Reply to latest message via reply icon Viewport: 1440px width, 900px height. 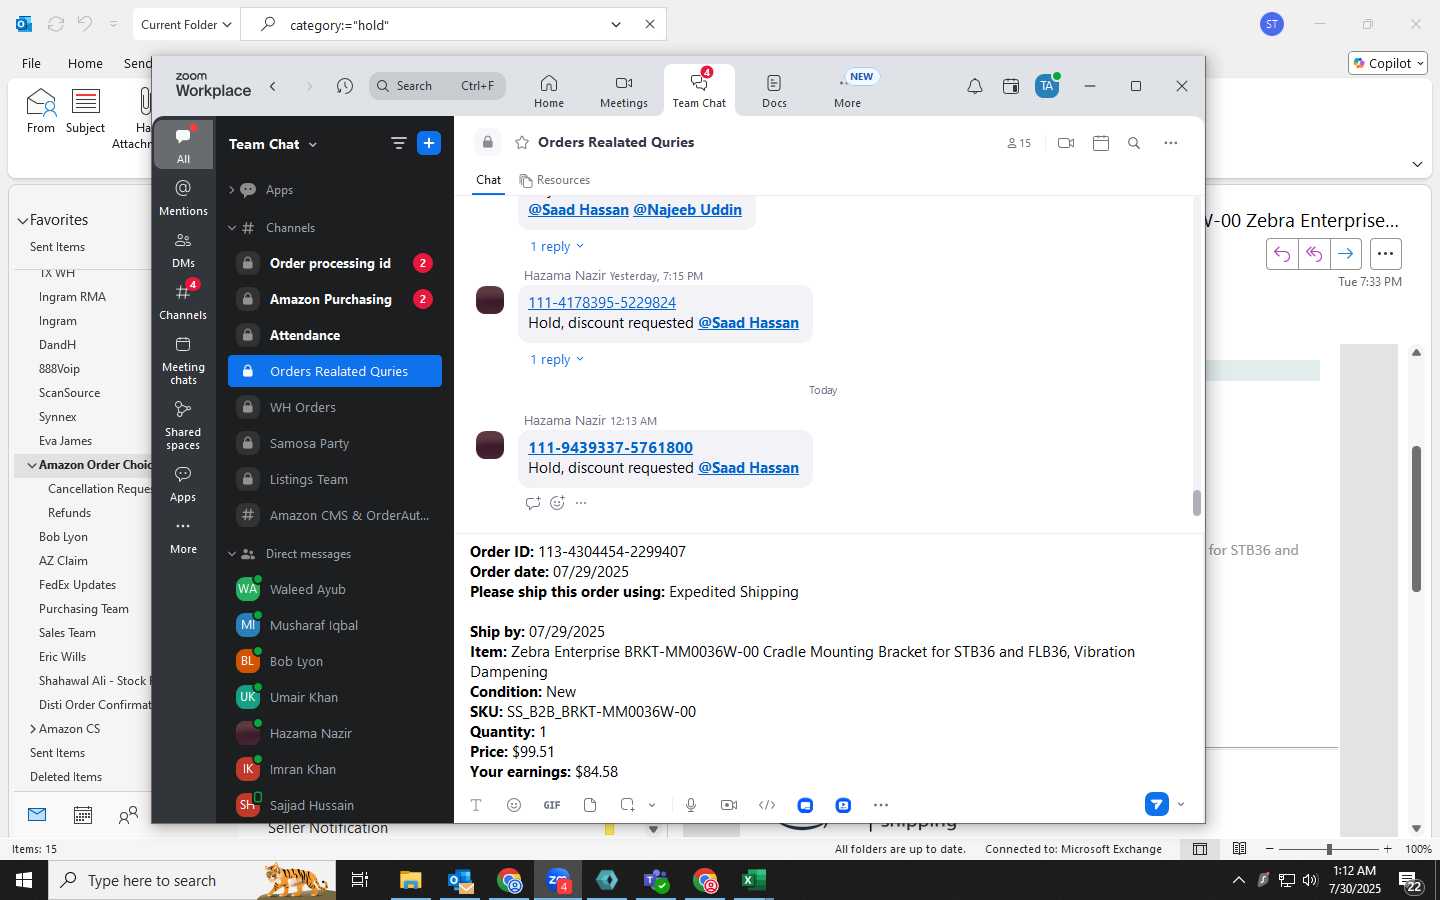point(532,503)
